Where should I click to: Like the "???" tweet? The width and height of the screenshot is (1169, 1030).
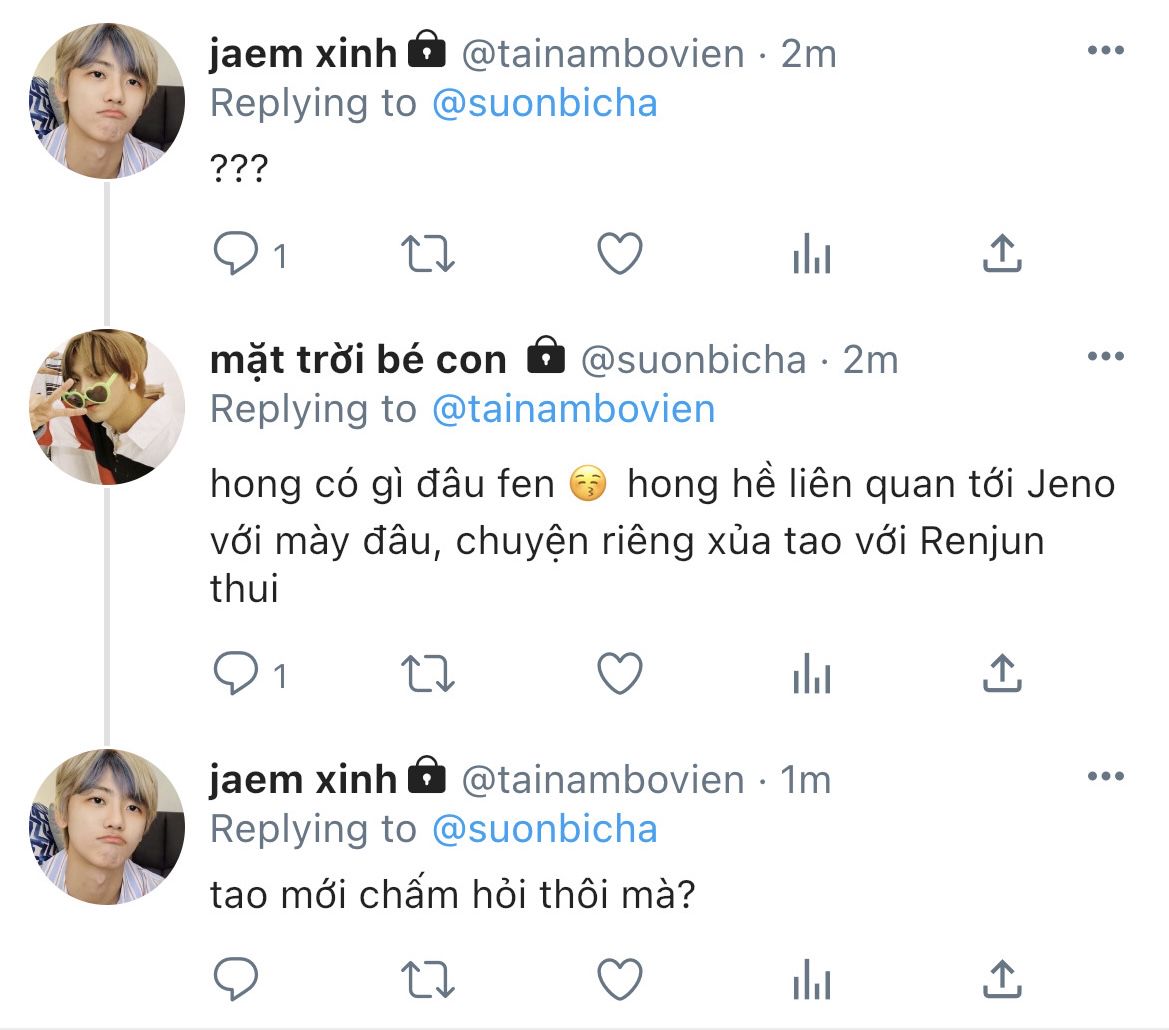pos(619,255)
